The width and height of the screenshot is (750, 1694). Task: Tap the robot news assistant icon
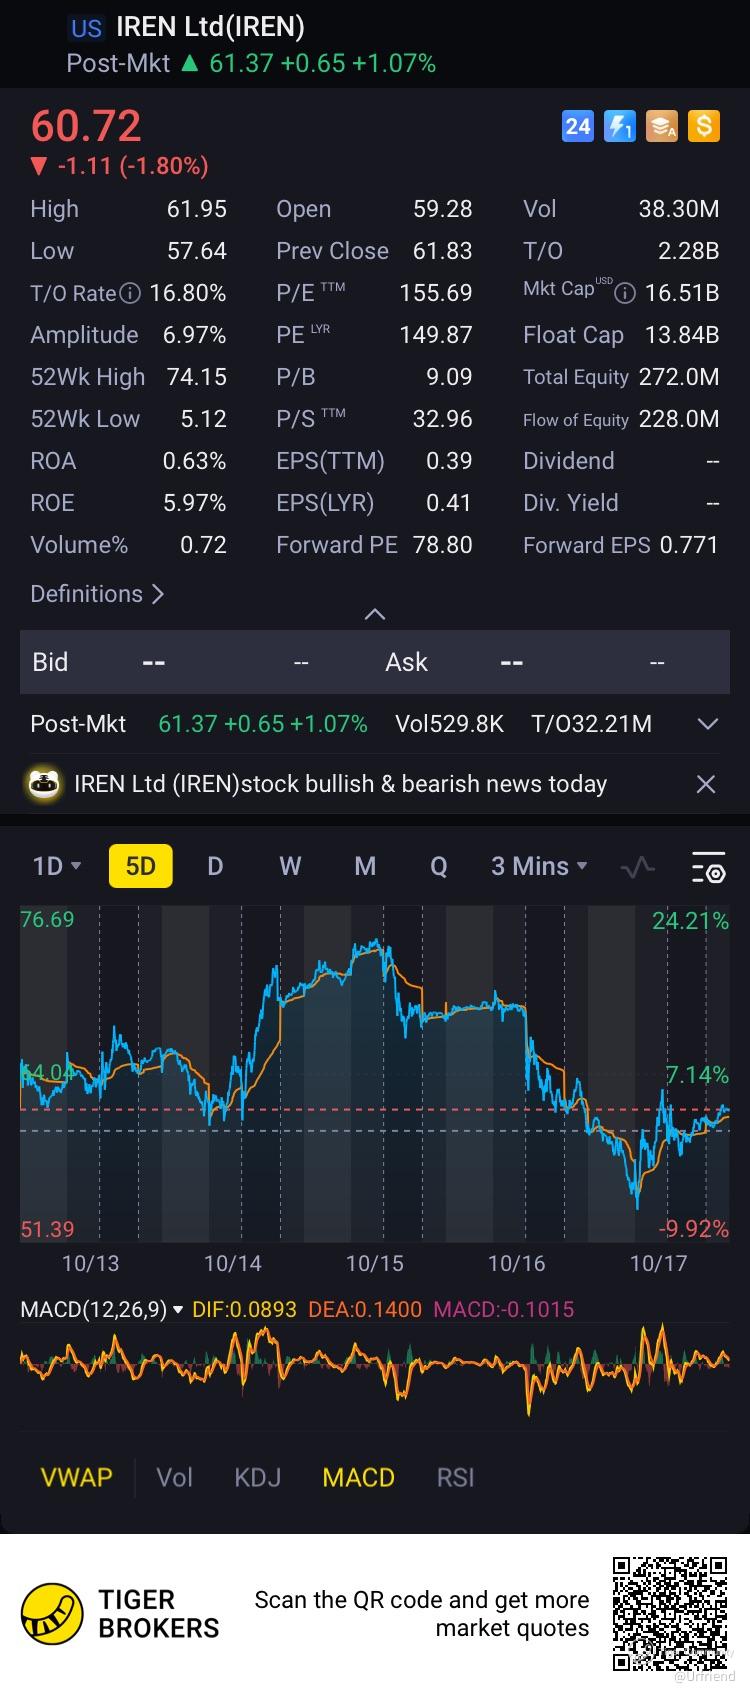tap(44, 784)
